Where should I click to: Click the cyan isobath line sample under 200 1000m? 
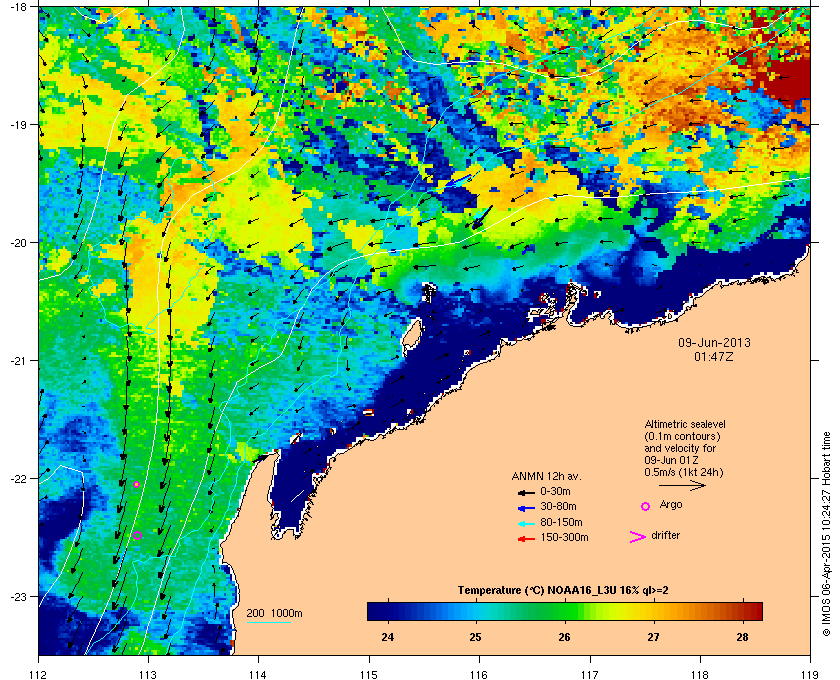tap(268, 622)
